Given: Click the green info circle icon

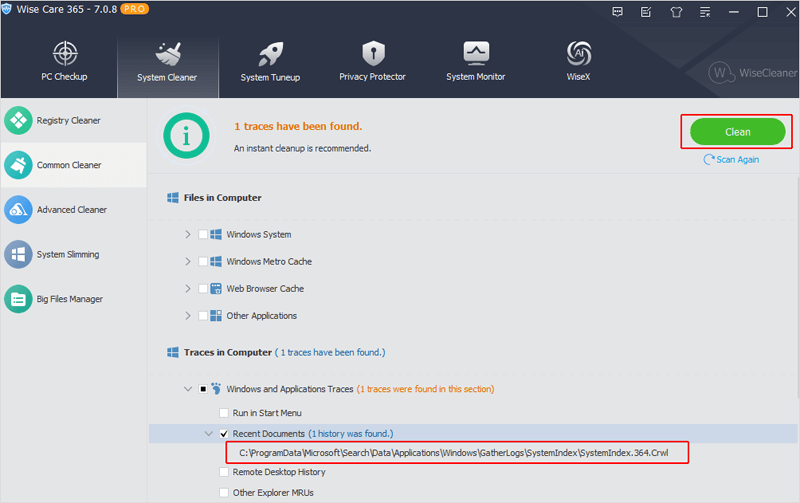Looking at the screenshot, I should tap(186, 136).
